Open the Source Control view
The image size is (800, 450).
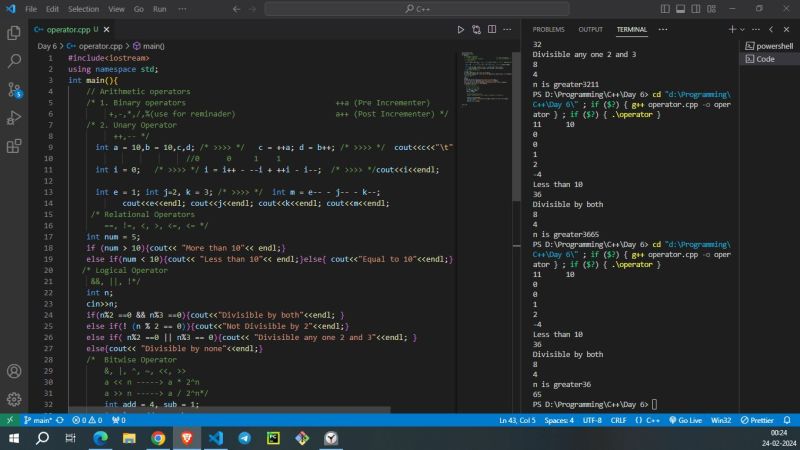(x=14, y=90)
